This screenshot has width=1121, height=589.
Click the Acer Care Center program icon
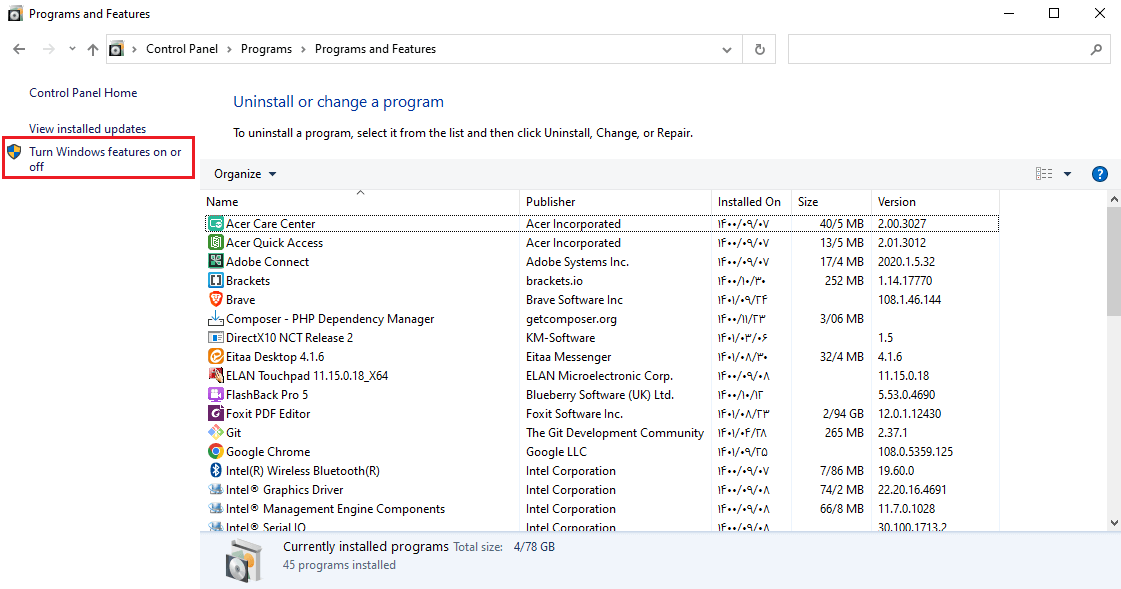pos(215,224)
